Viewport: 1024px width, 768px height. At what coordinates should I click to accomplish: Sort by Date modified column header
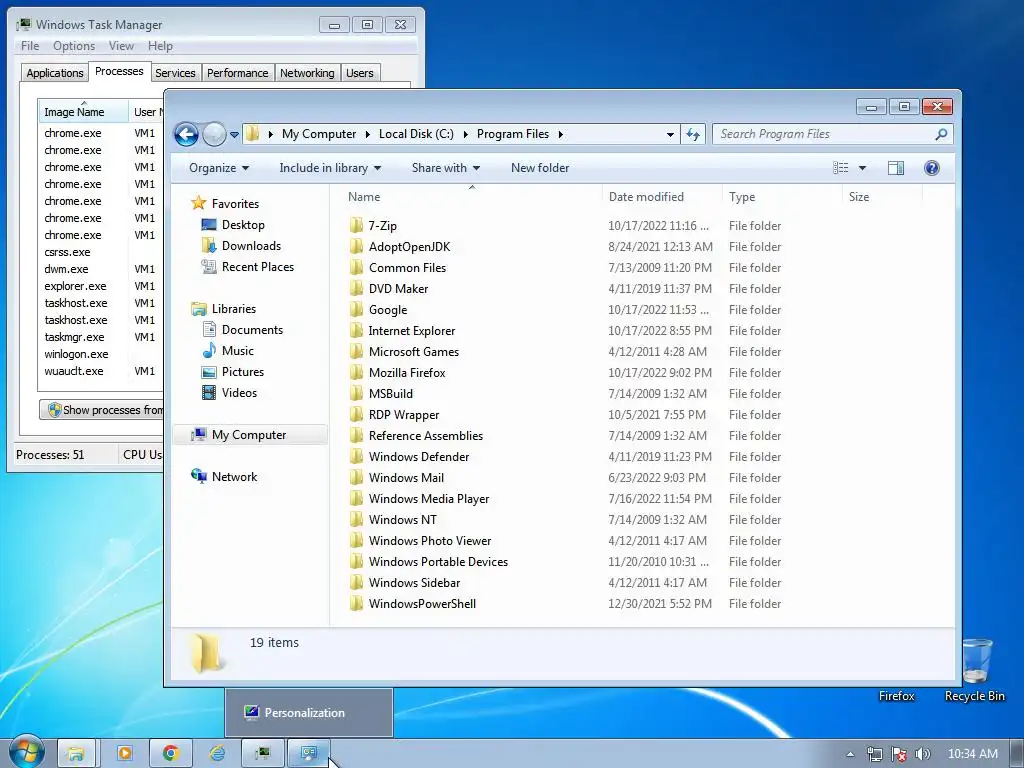click(x=662, y=197)
